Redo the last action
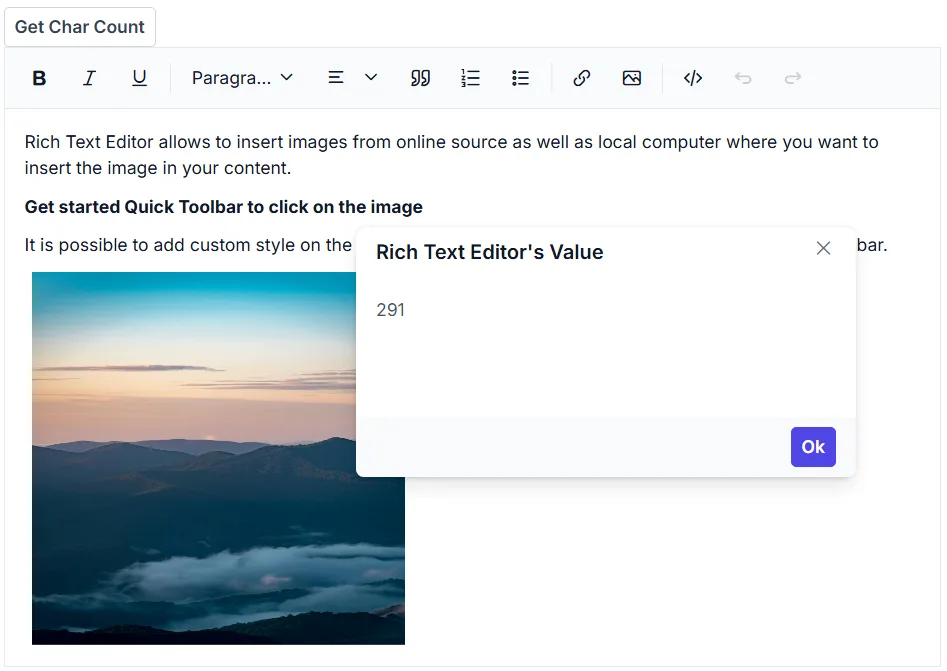Image resolution: width=947 pixels, height=671 pixels. [x=793, y=78]
